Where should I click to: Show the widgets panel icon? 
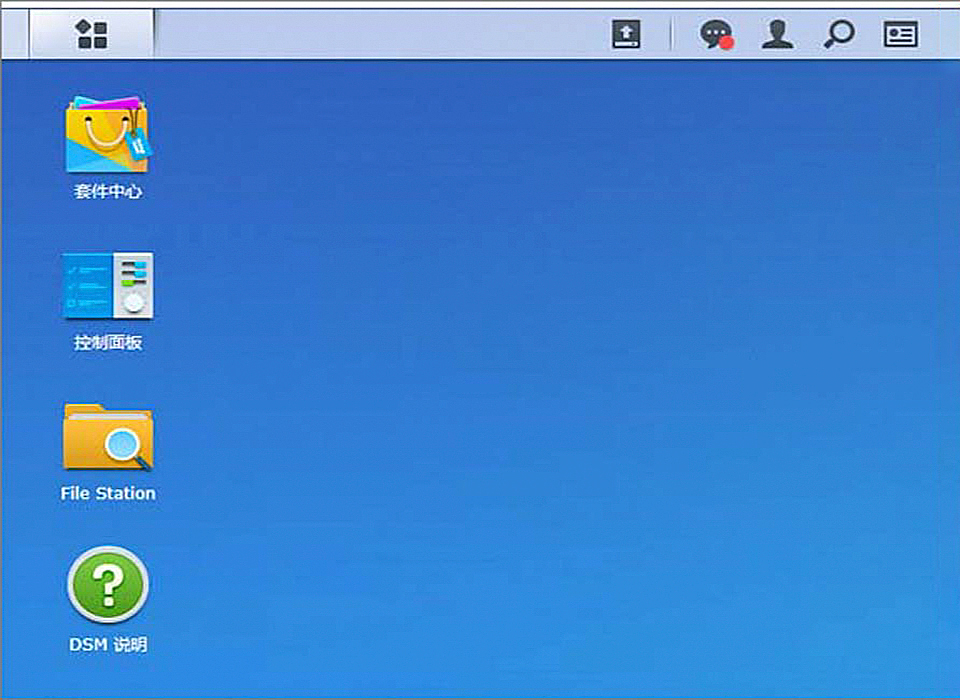tap(900, 35)
